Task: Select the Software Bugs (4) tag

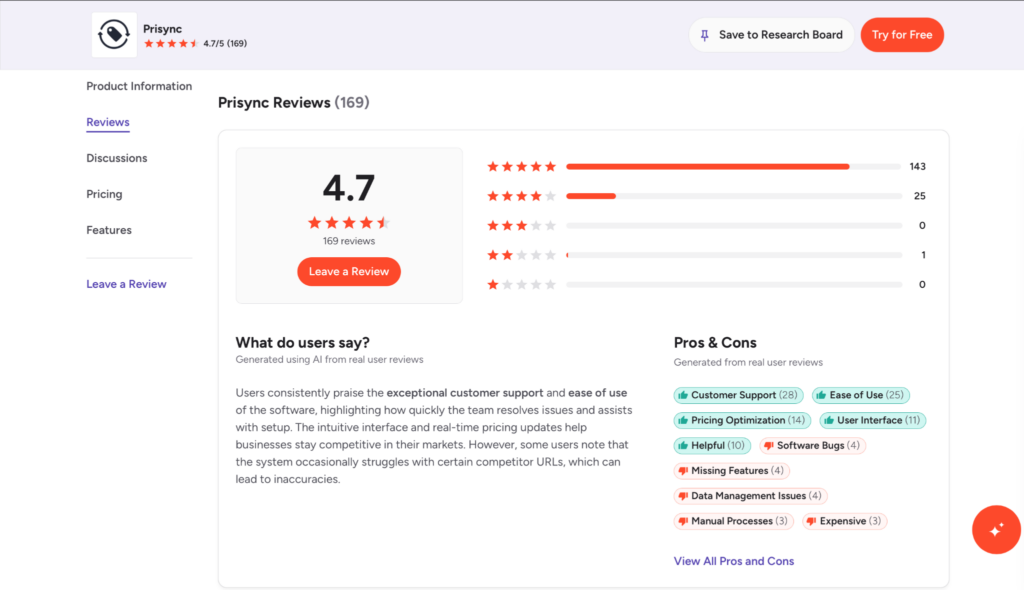Action: (812, 446)
